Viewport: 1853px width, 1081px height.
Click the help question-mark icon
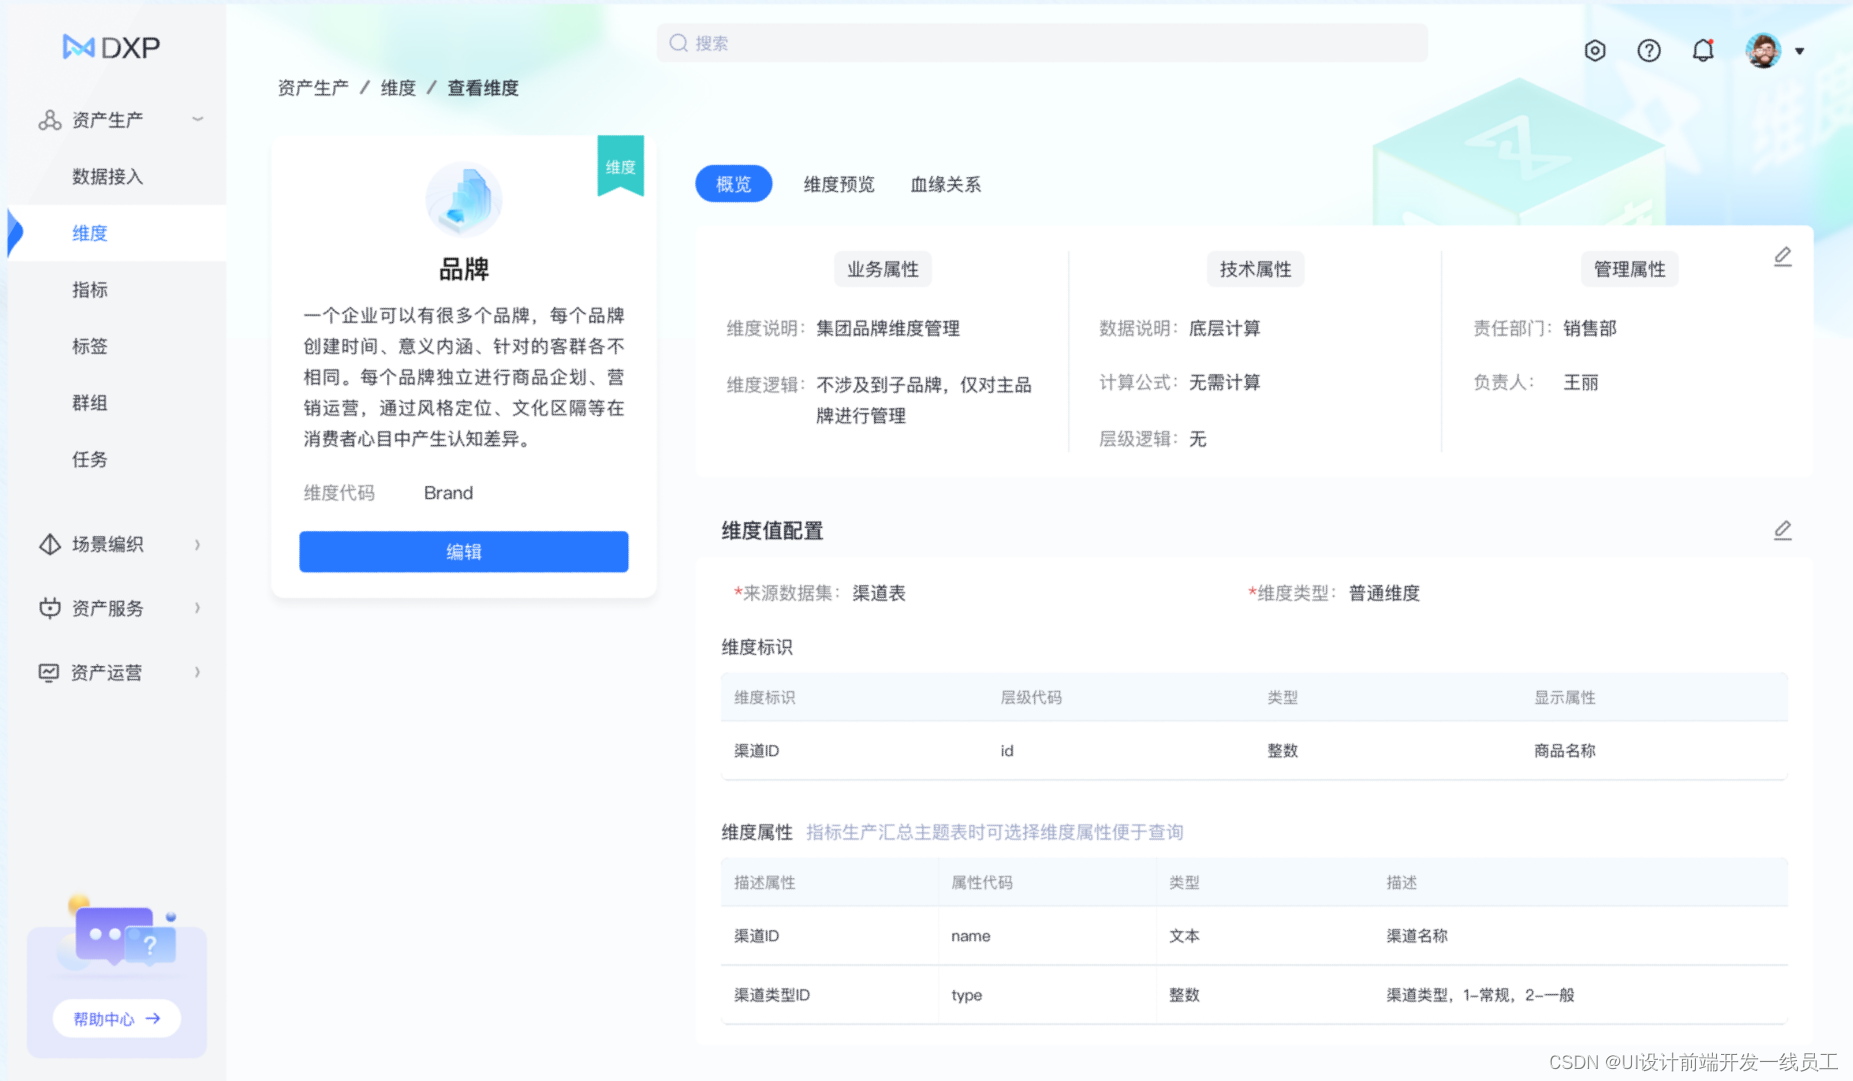coord(1649,50)
